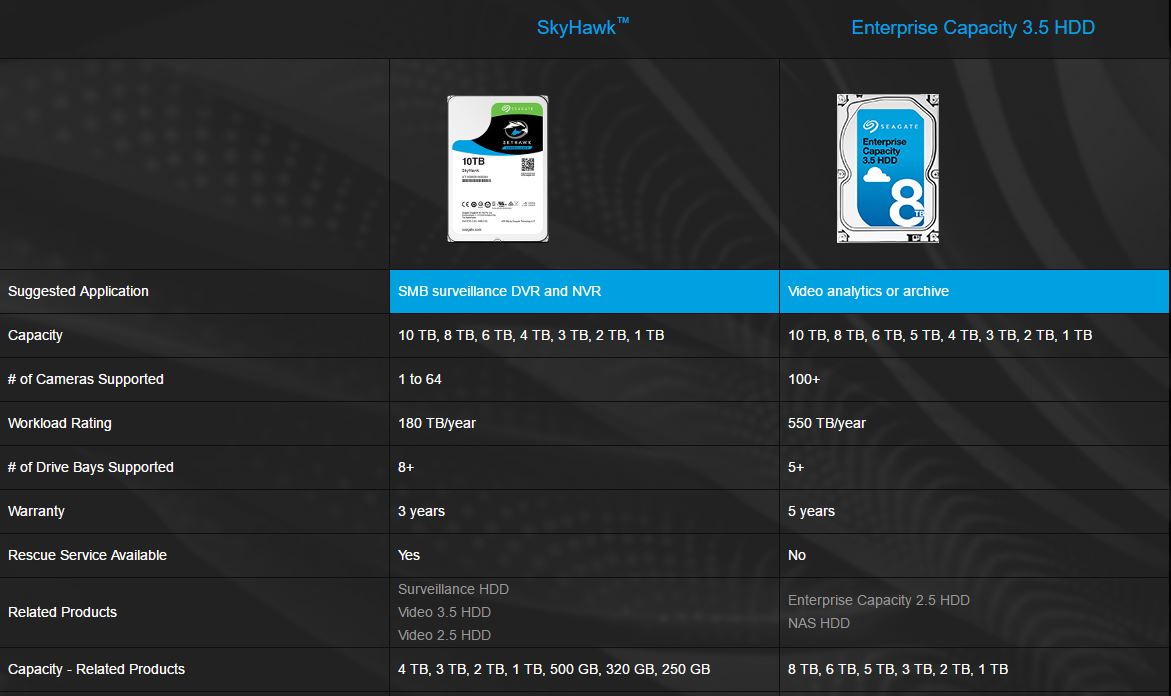The image size is (1171, 696).
Task: Select Enterprise capacity list containing '5 TB'
Action: [939, 335]
